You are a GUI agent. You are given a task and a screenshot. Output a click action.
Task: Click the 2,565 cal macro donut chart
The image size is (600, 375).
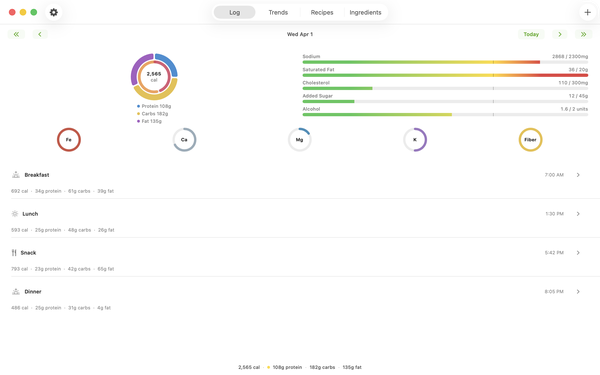click(x=154, y=77)
